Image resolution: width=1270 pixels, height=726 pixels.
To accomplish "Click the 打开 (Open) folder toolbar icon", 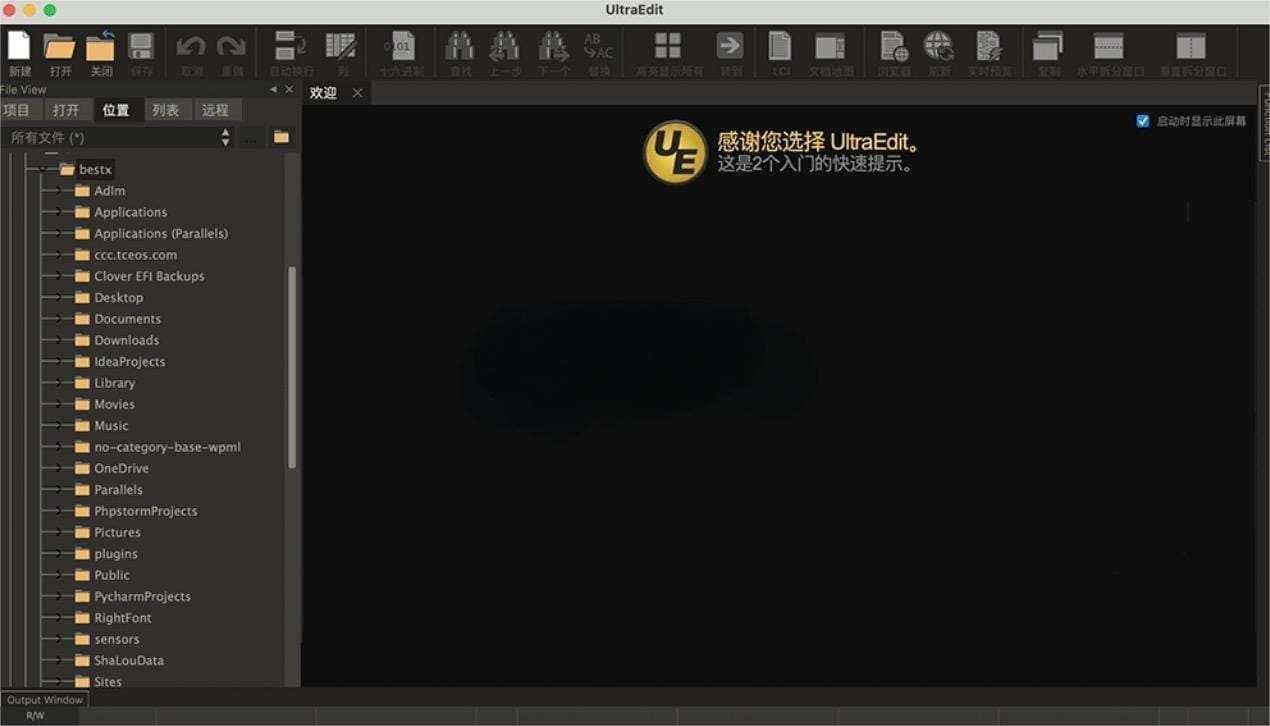I will (x=60, y=46).
